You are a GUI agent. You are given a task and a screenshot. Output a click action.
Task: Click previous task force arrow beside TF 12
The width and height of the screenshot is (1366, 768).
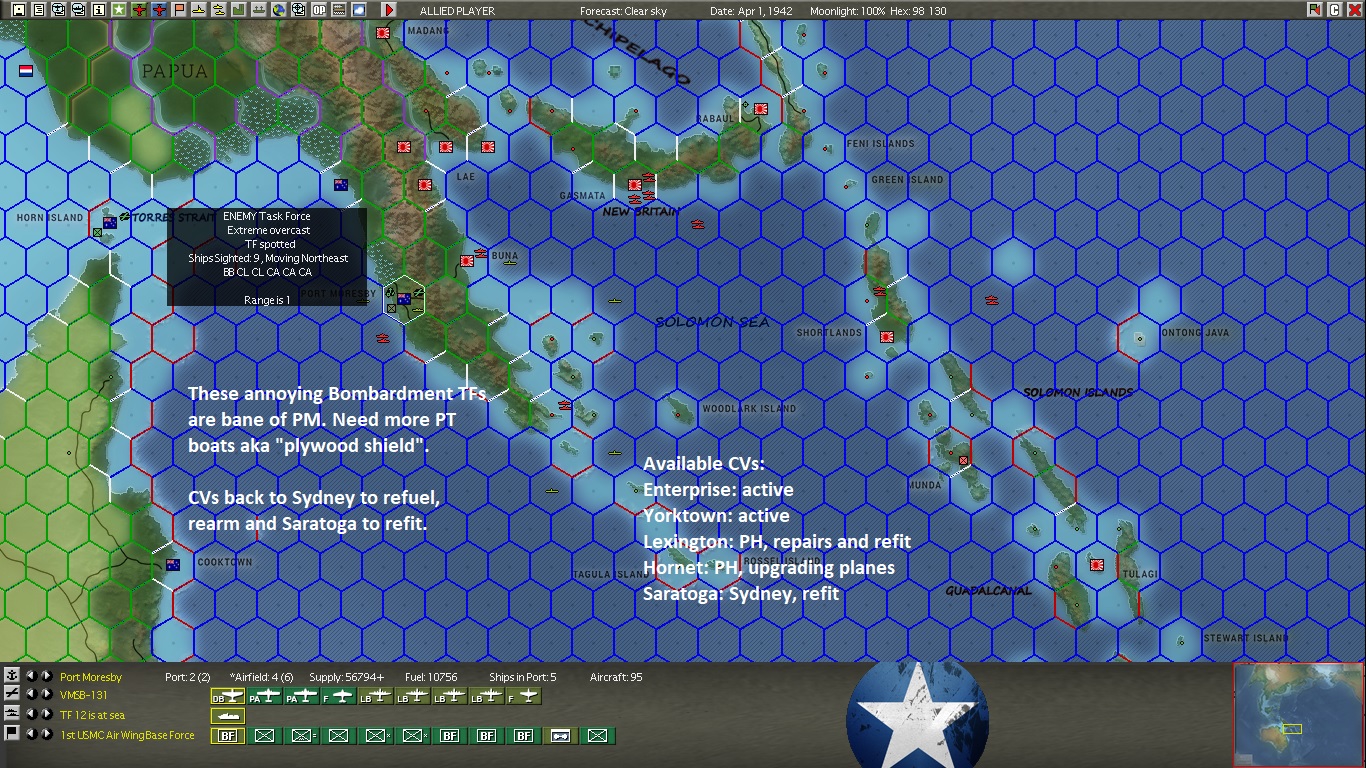click(x=31, y=714)
